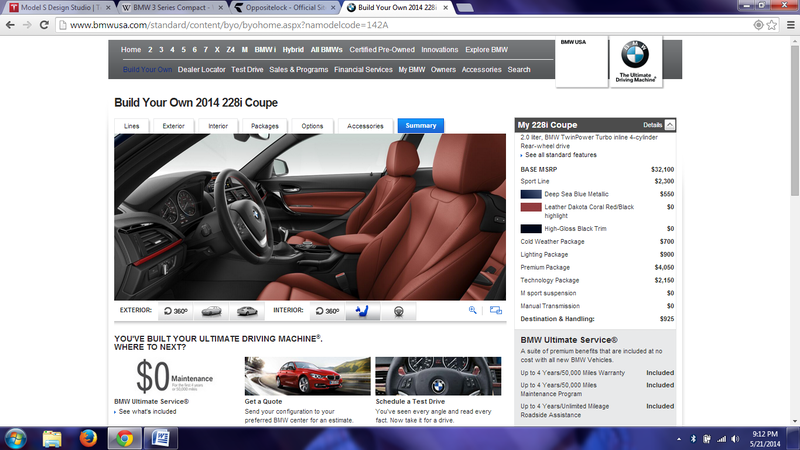Show hidden tray icons arrow
The image size is (800, 450).
click(x=679, y=439)
